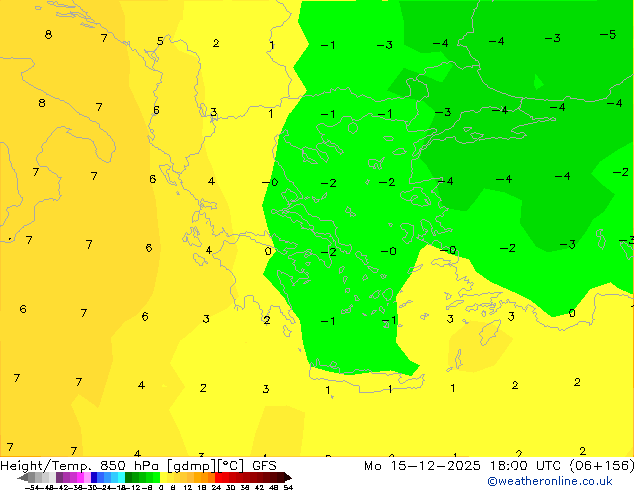The height and width of the screenshot is (490, 634).
Task: Select the dark blue legend swatch
Action: pyautogui.click(x=94, y=477)
